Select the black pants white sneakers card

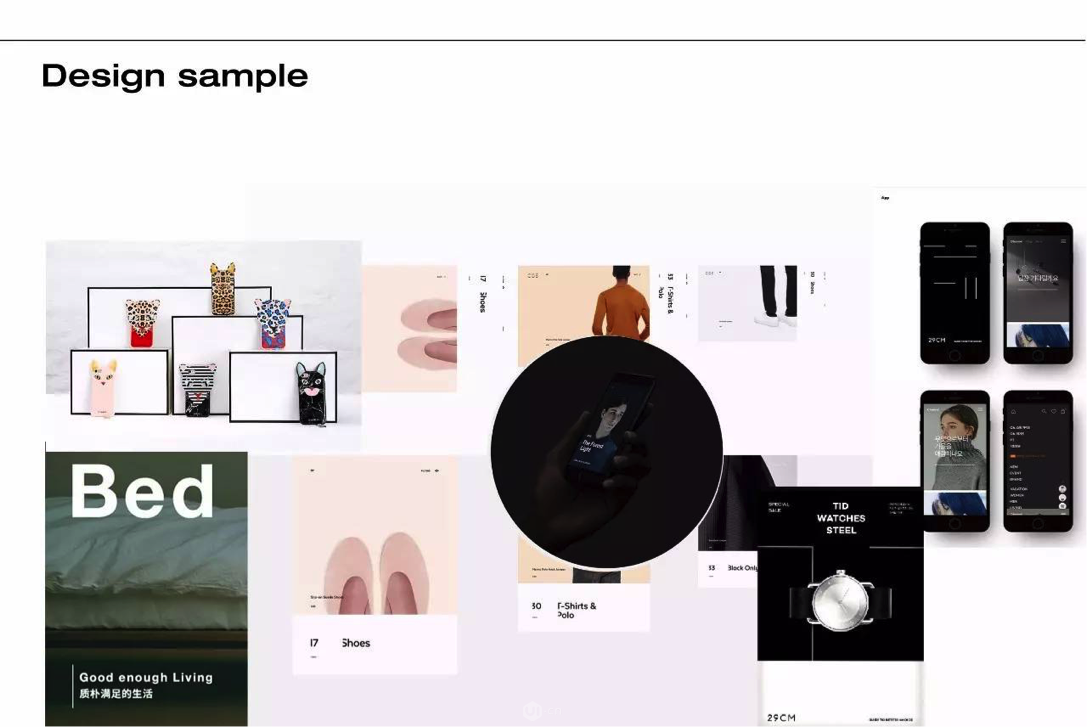[x=747, y=303]
